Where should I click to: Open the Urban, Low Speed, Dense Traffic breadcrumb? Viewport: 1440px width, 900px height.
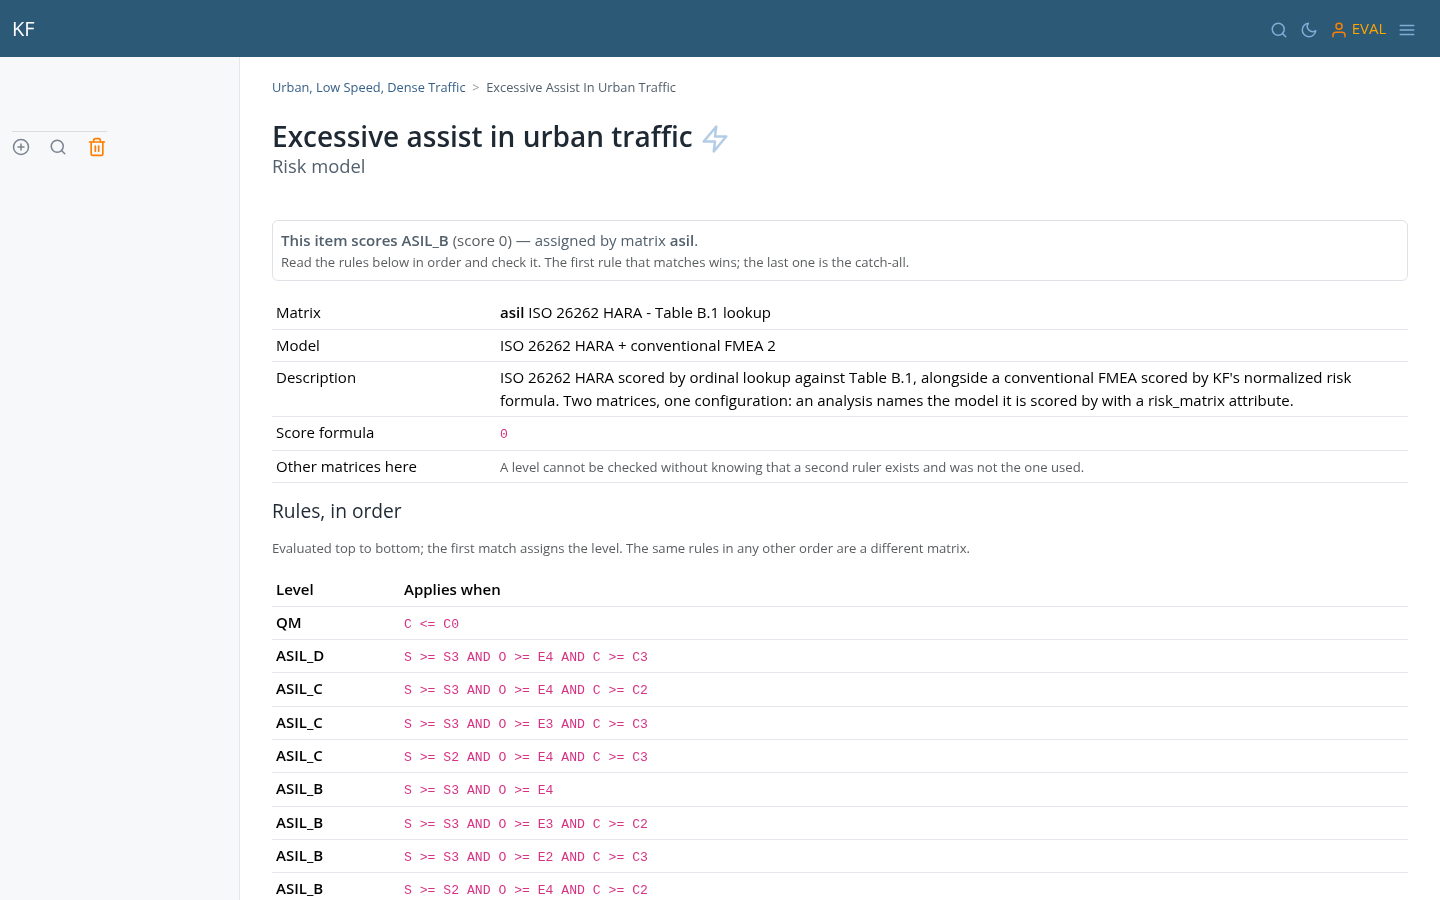tap(369, 87)
